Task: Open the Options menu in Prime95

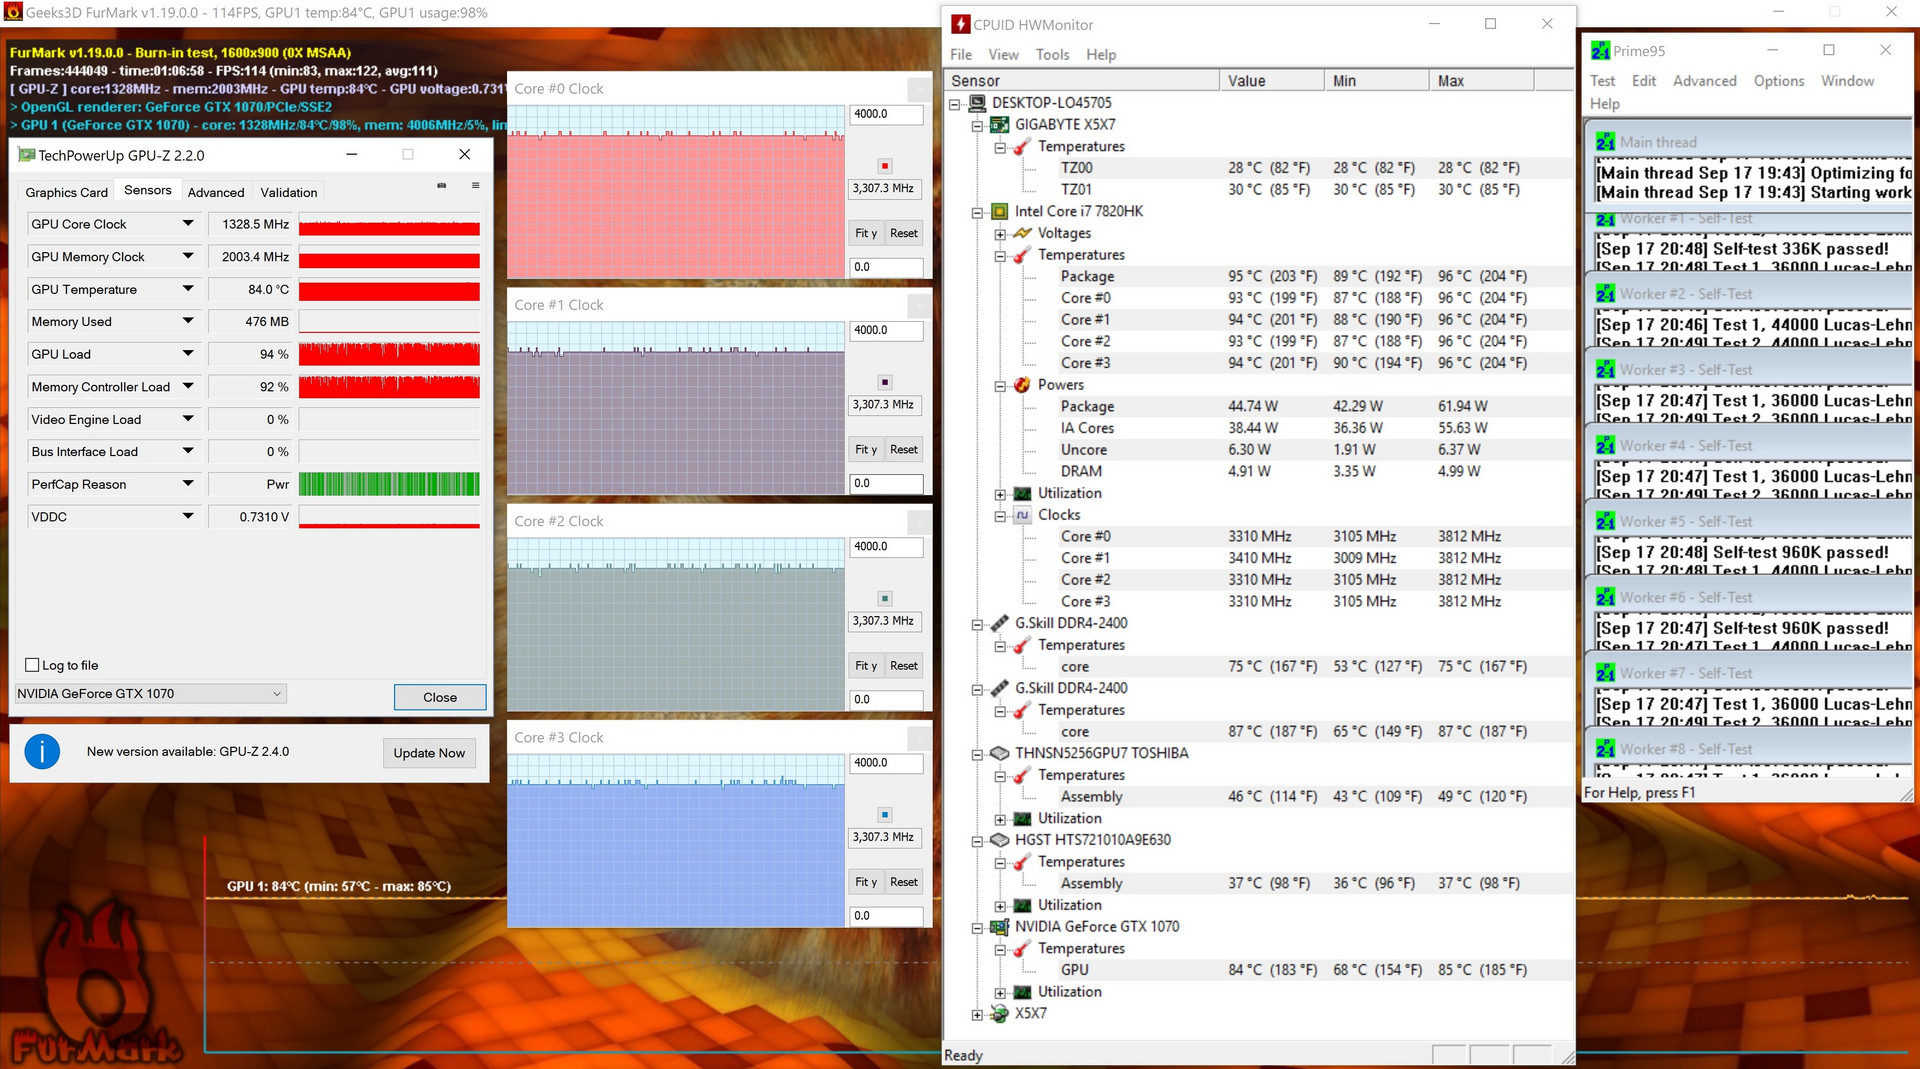Action: pyautogui.click(x=1779, y=81)
